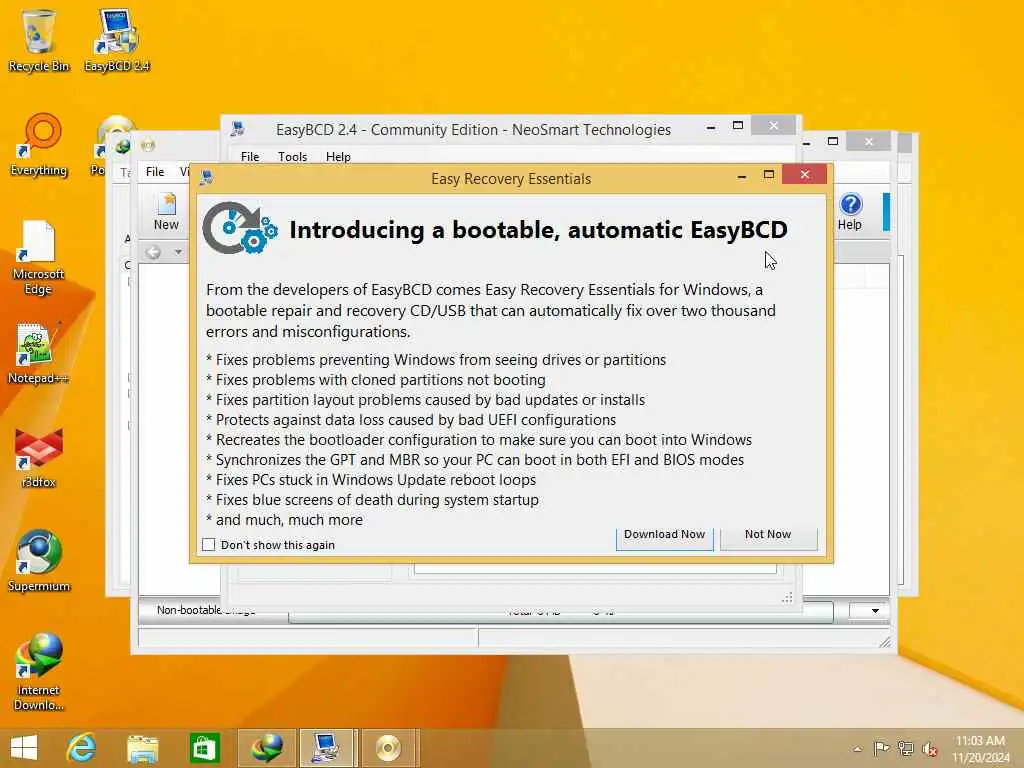The height and width of the screenshot is (768, 1024).
Task: Open the File menu in EasyBCD window
Action: click(x=249, y=157)
